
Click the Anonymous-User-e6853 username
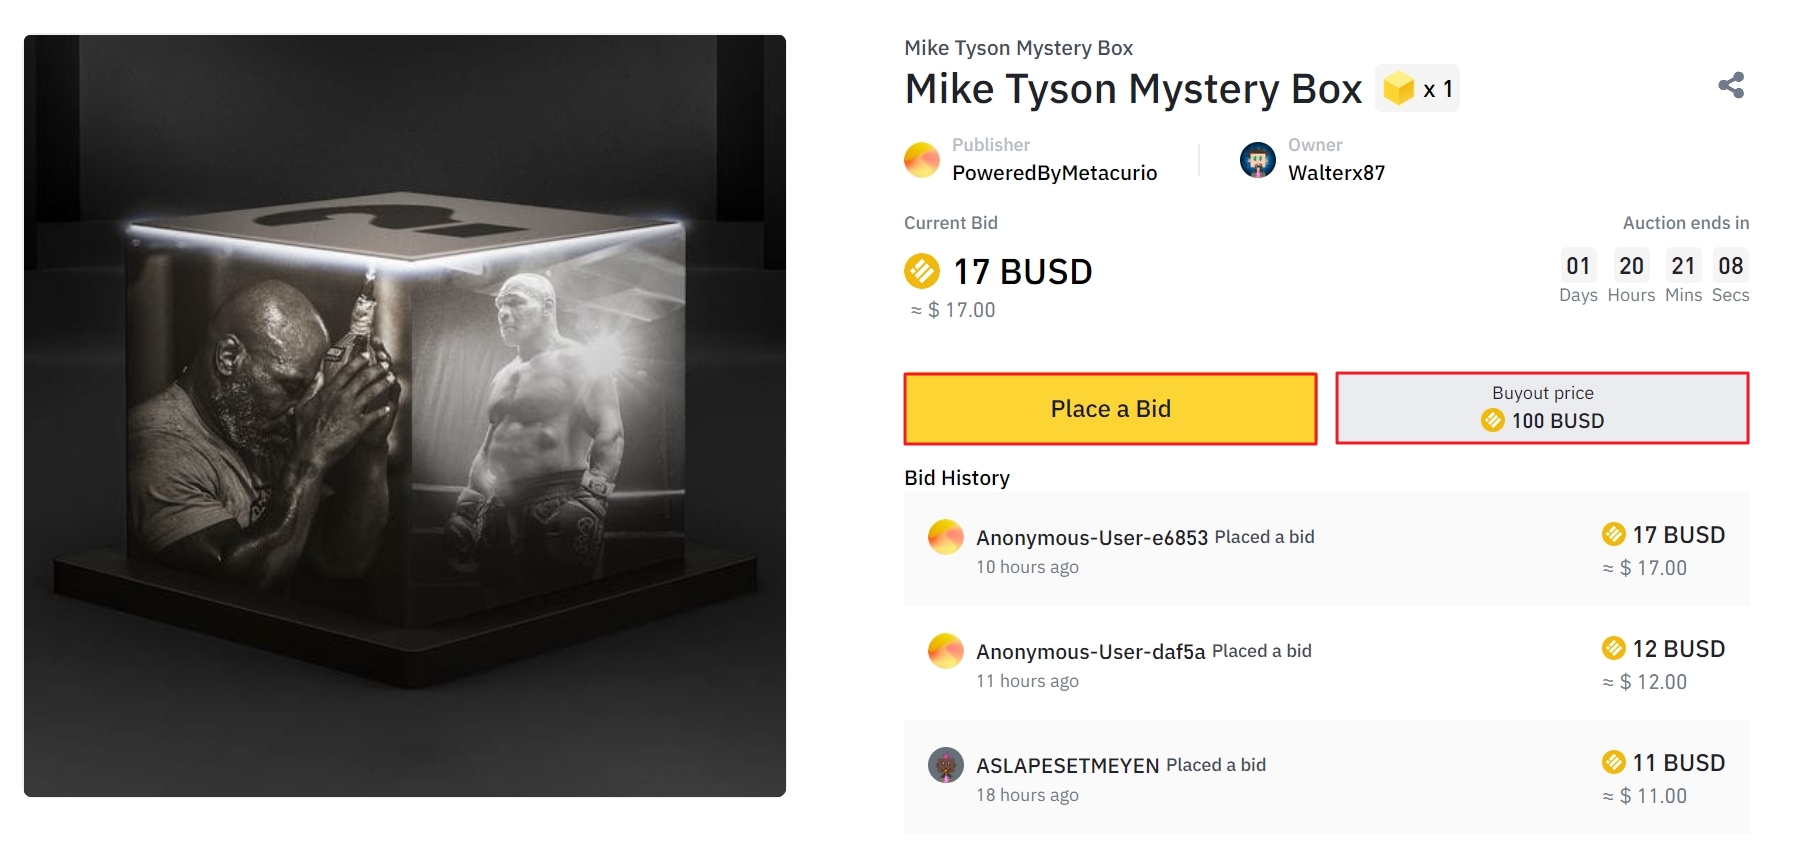pyautogui.click(x=1092, y=538)
